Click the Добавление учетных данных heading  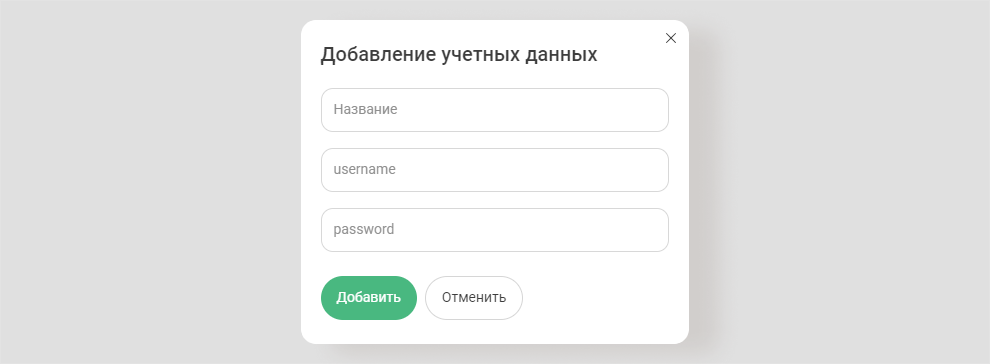click(458, 55)
